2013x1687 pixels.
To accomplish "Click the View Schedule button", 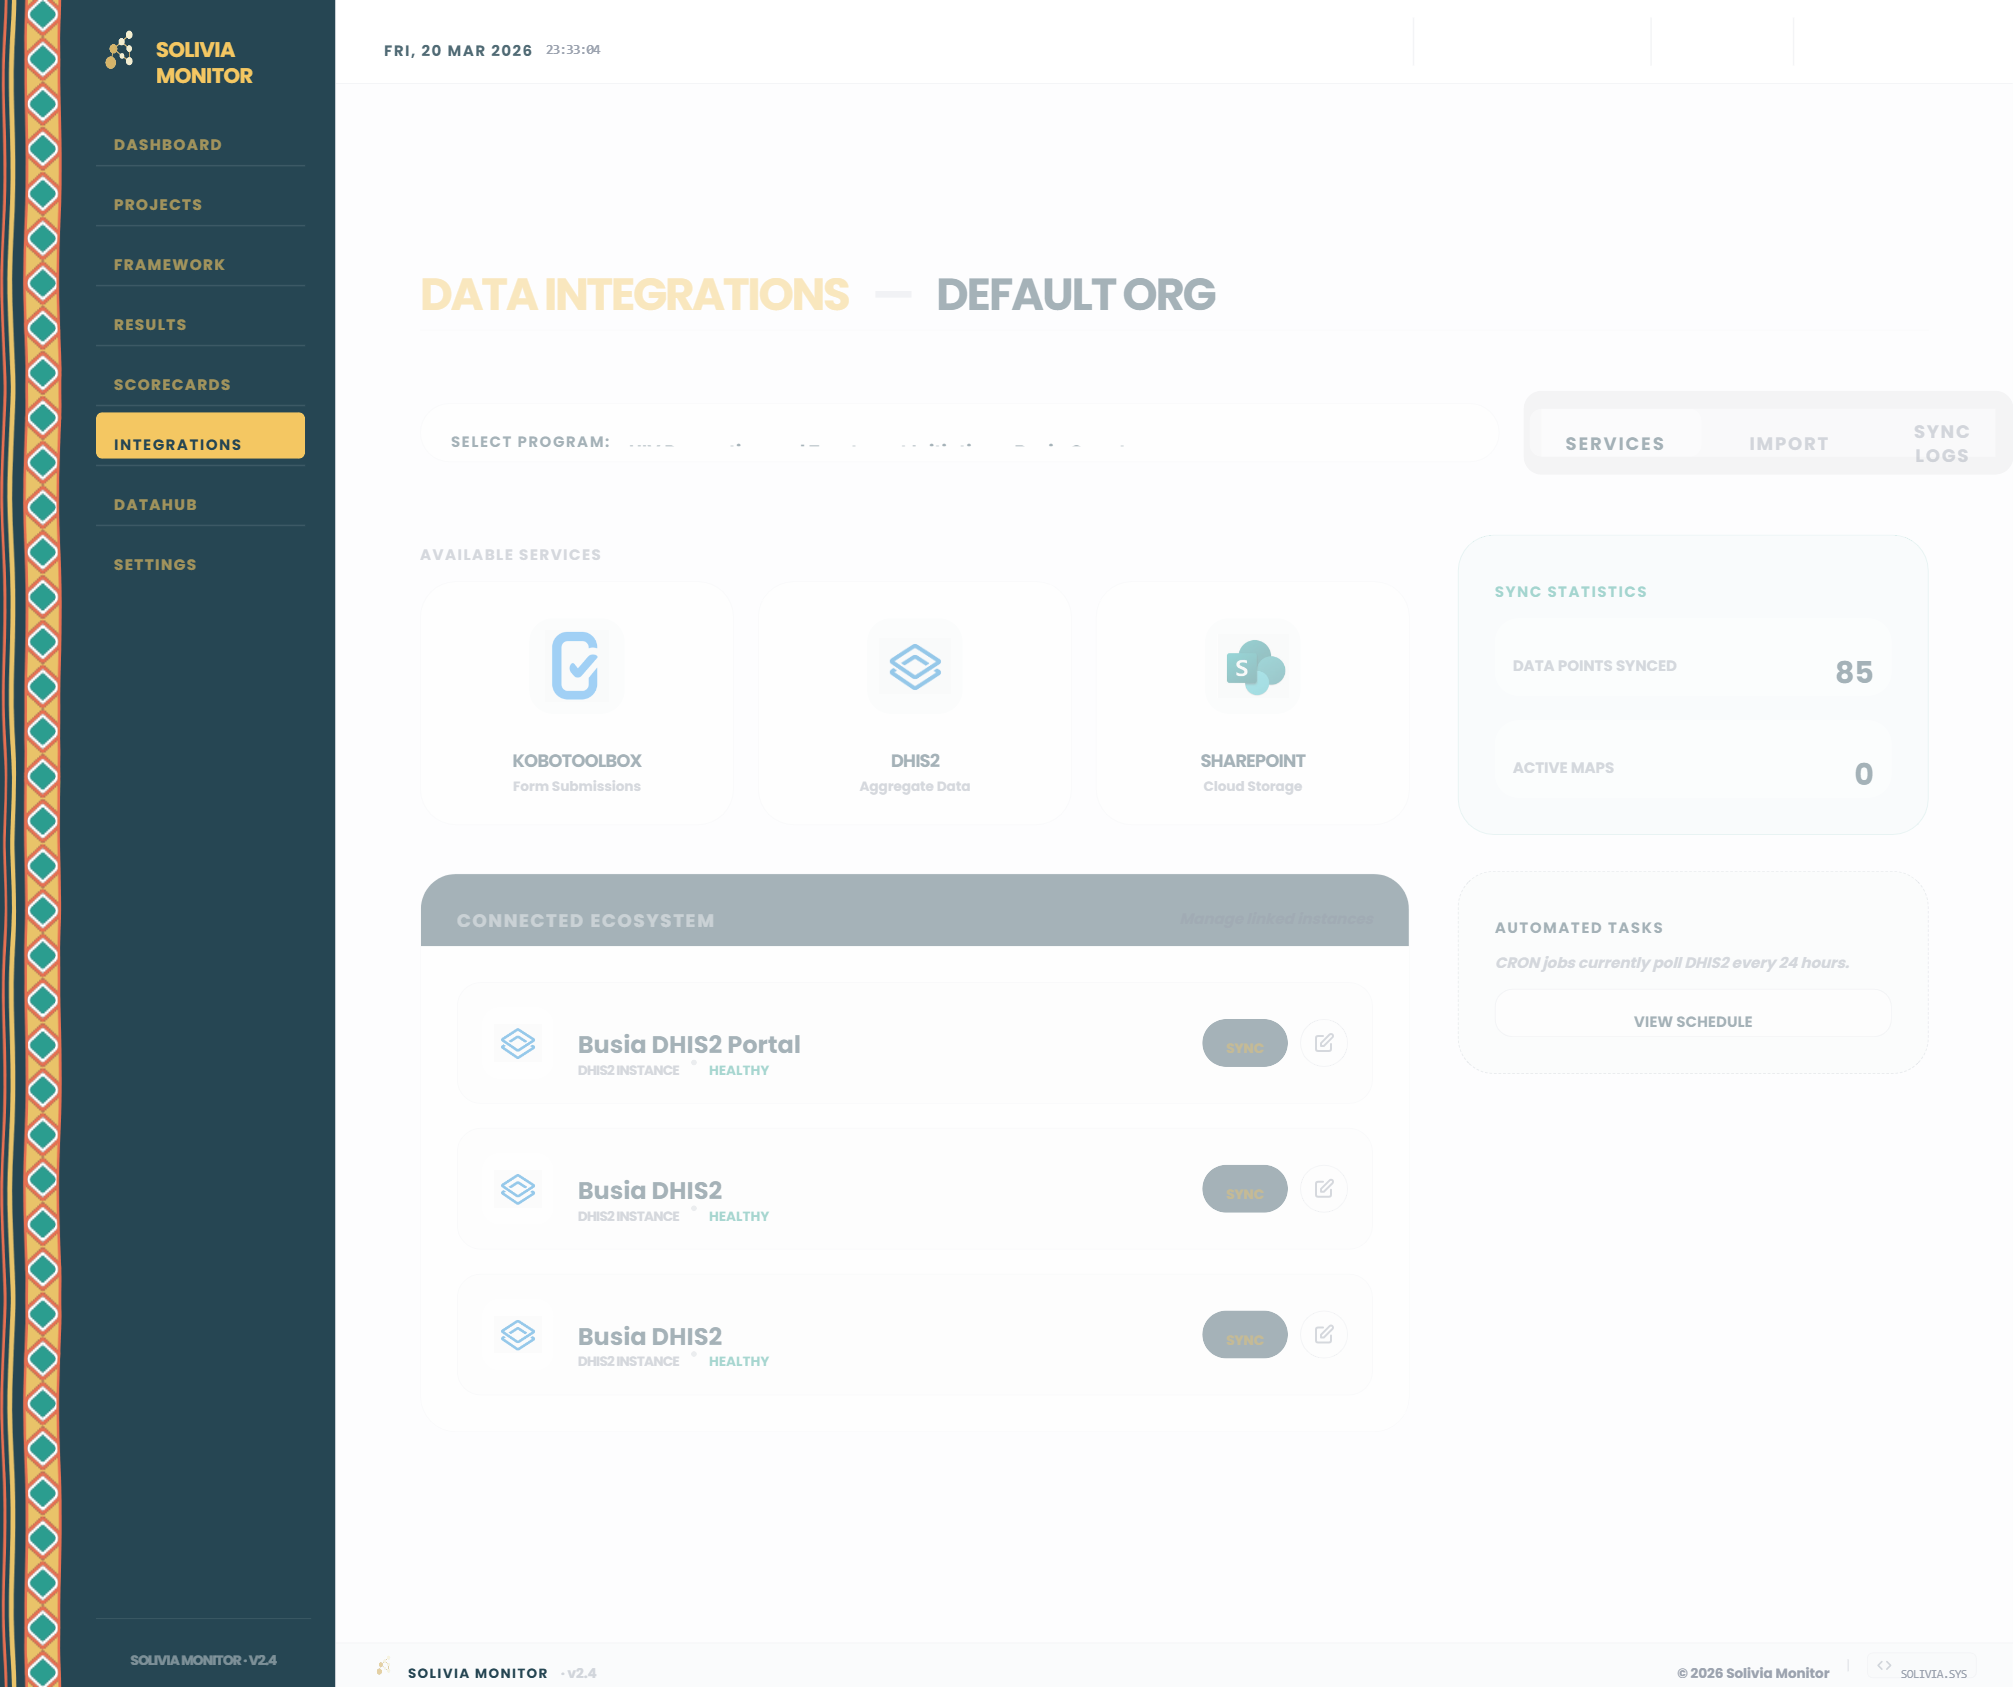I will click(x=1692, y=1020).
